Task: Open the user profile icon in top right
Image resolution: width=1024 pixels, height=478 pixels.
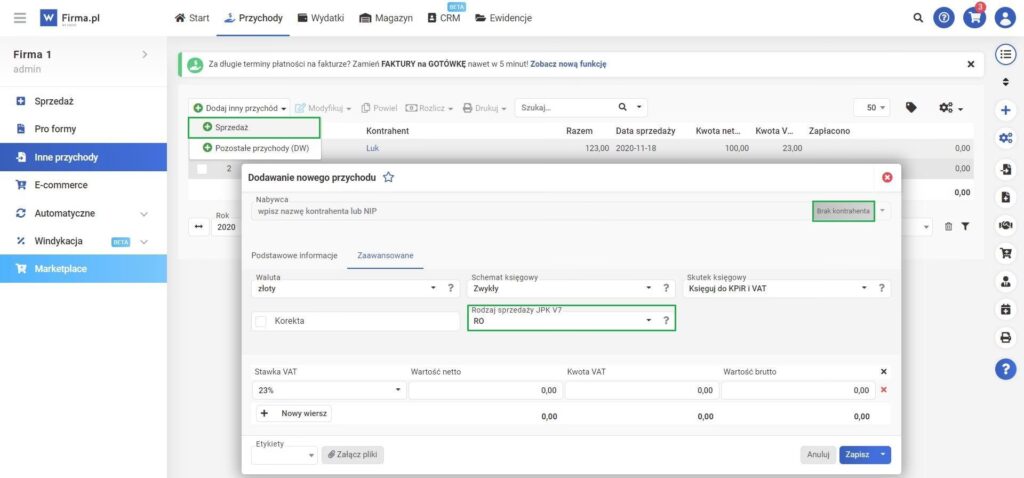Action: point(1005,18)
